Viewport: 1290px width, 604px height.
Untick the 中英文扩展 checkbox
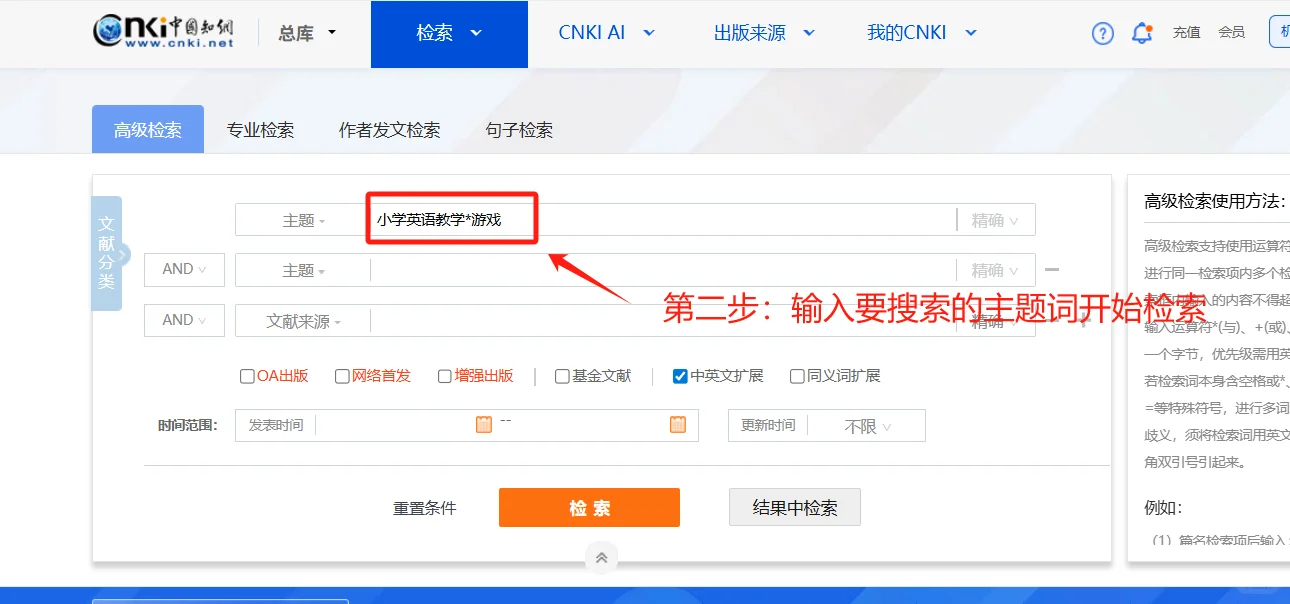click(x=680, y=377)
